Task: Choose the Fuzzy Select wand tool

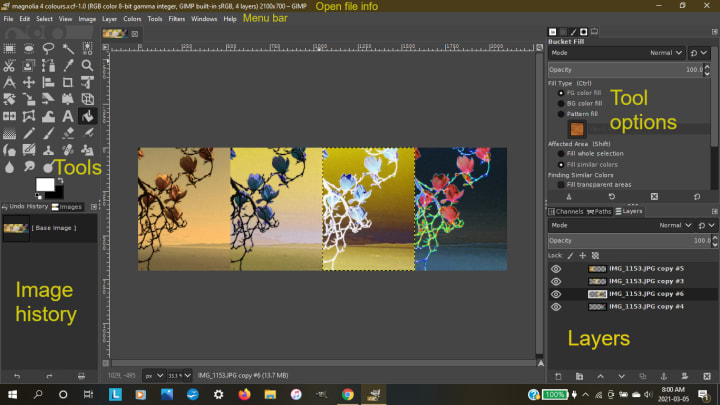Action: click(x=69, y=47)
